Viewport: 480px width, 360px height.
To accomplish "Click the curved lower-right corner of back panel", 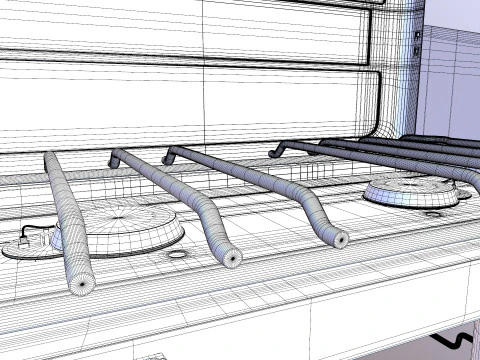I will 377,123.
